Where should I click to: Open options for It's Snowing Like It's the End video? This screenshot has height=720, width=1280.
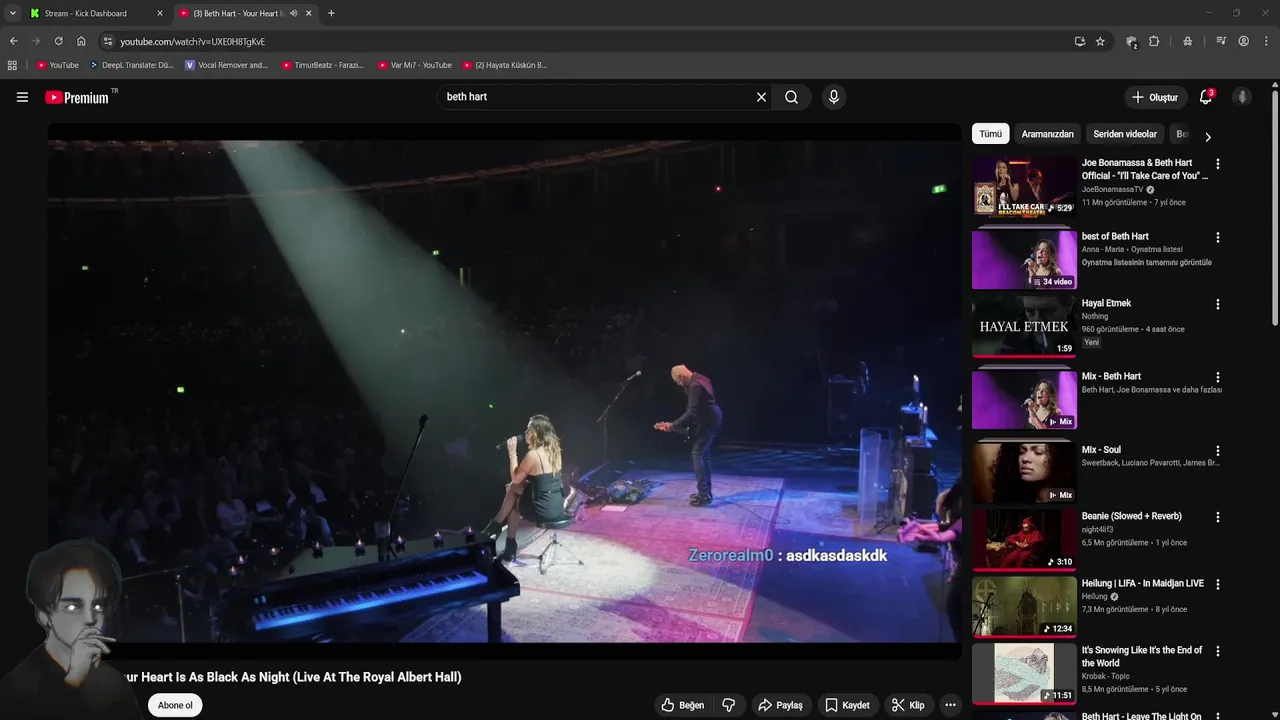tap(1217, 651)
